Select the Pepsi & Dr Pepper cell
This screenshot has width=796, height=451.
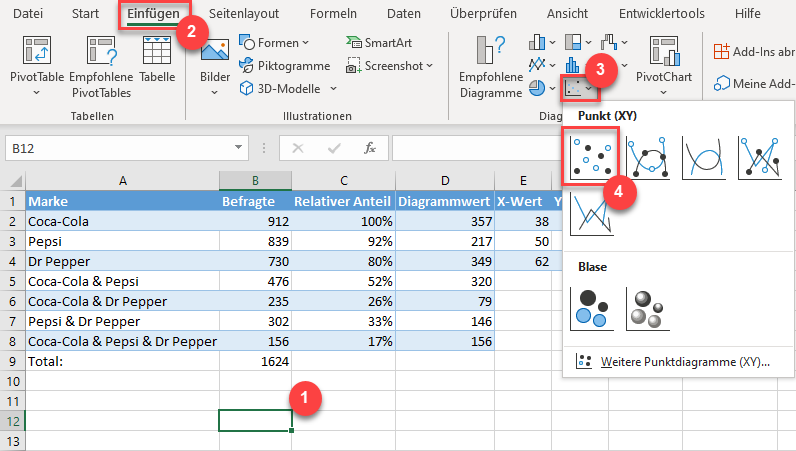122,321
